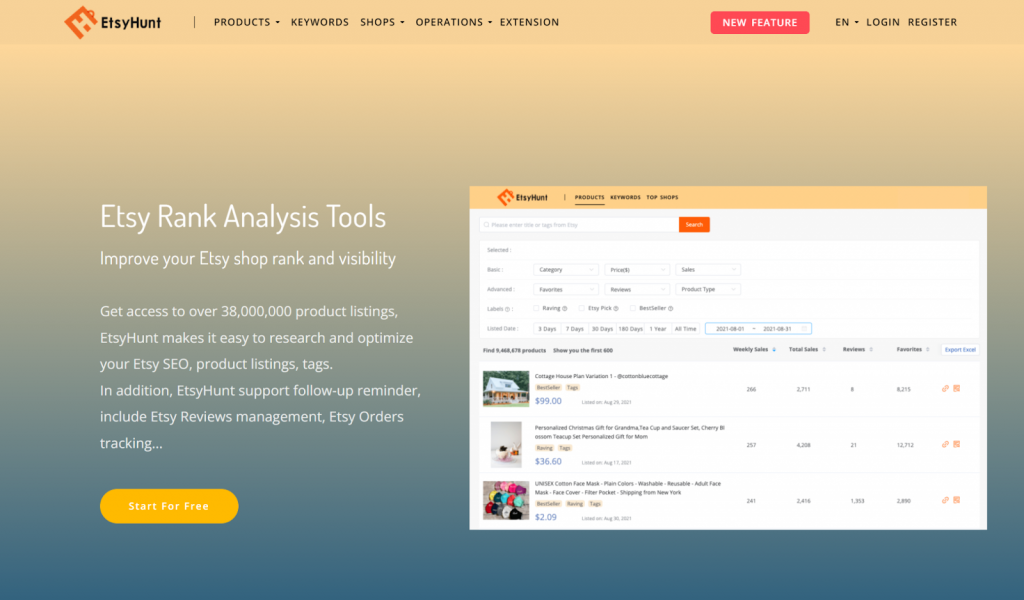Click link icon for Cottage House Plan row
Viewport: 1024px width, 600px height.
(x=945, y=388)
